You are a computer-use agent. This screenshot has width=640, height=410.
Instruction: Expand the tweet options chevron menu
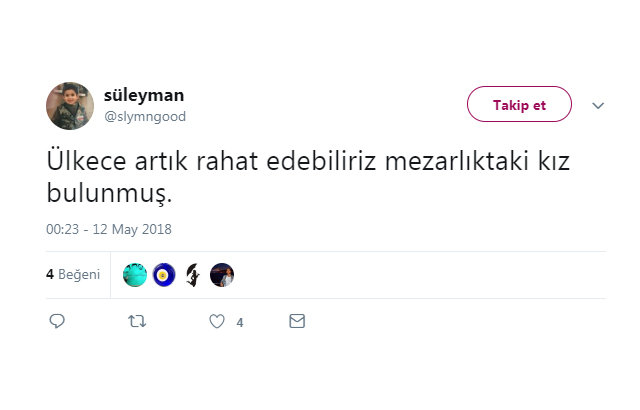[x=598, y=105]
